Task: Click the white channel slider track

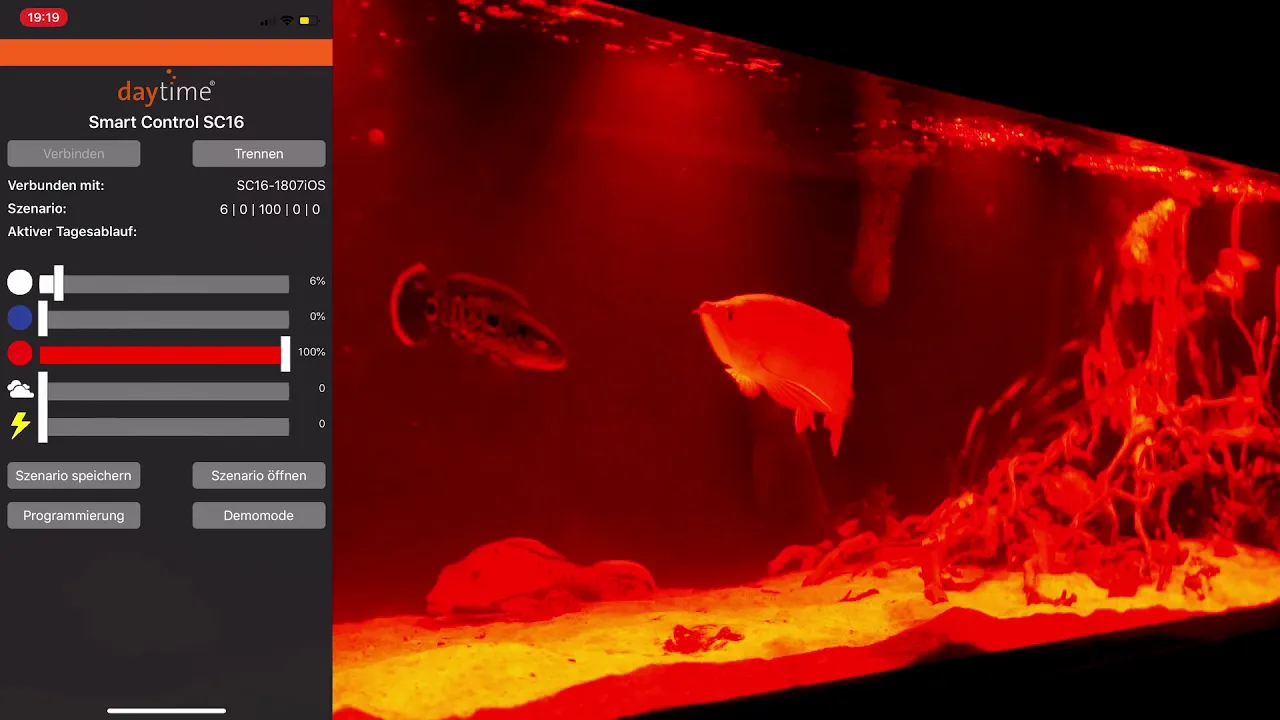Action: tap(164, 285)
